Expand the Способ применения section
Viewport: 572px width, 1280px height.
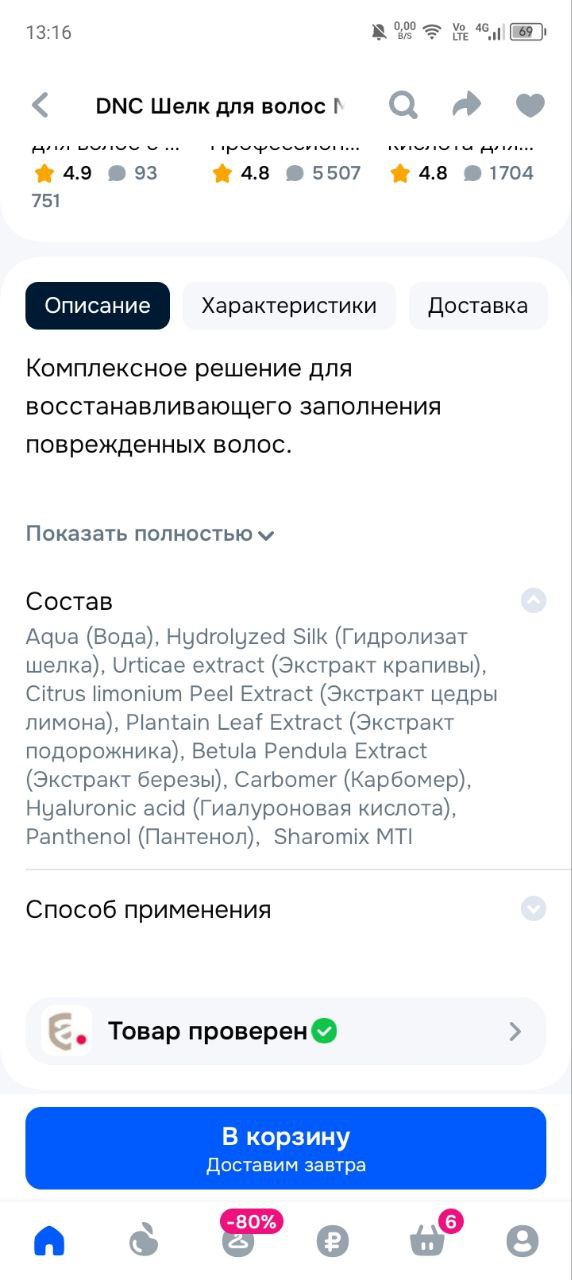click(534, 908)
